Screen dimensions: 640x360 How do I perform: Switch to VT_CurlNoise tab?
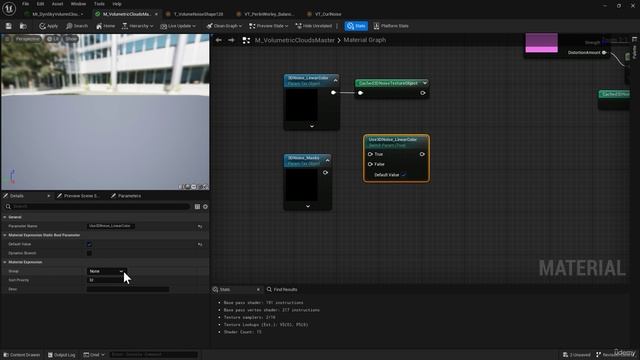coord(328,14)
